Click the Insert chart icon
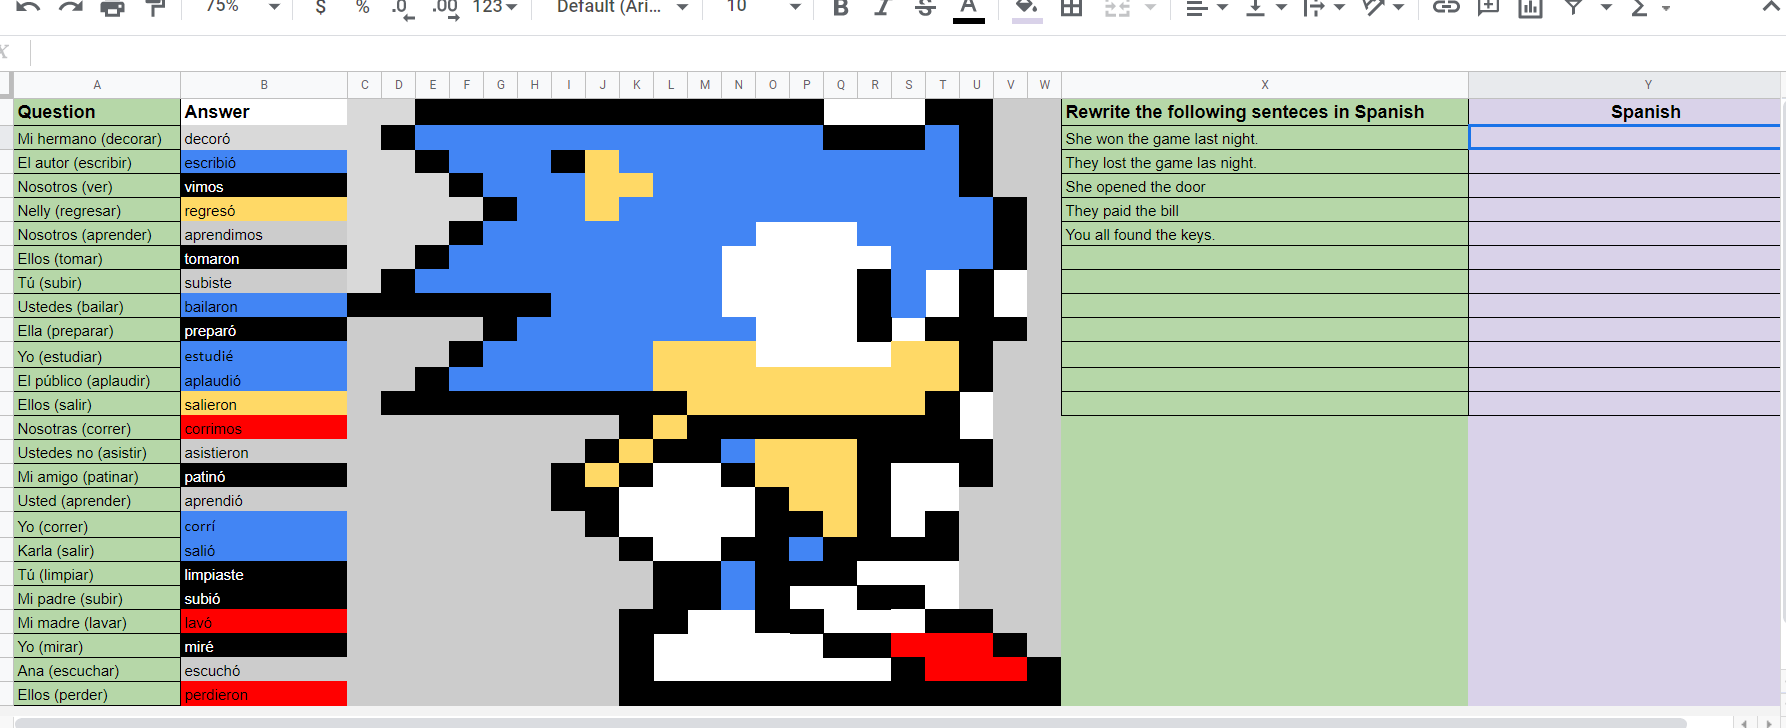This screenshot has height=728, width=1786. pyautogui.click(x=1531, y=7)
